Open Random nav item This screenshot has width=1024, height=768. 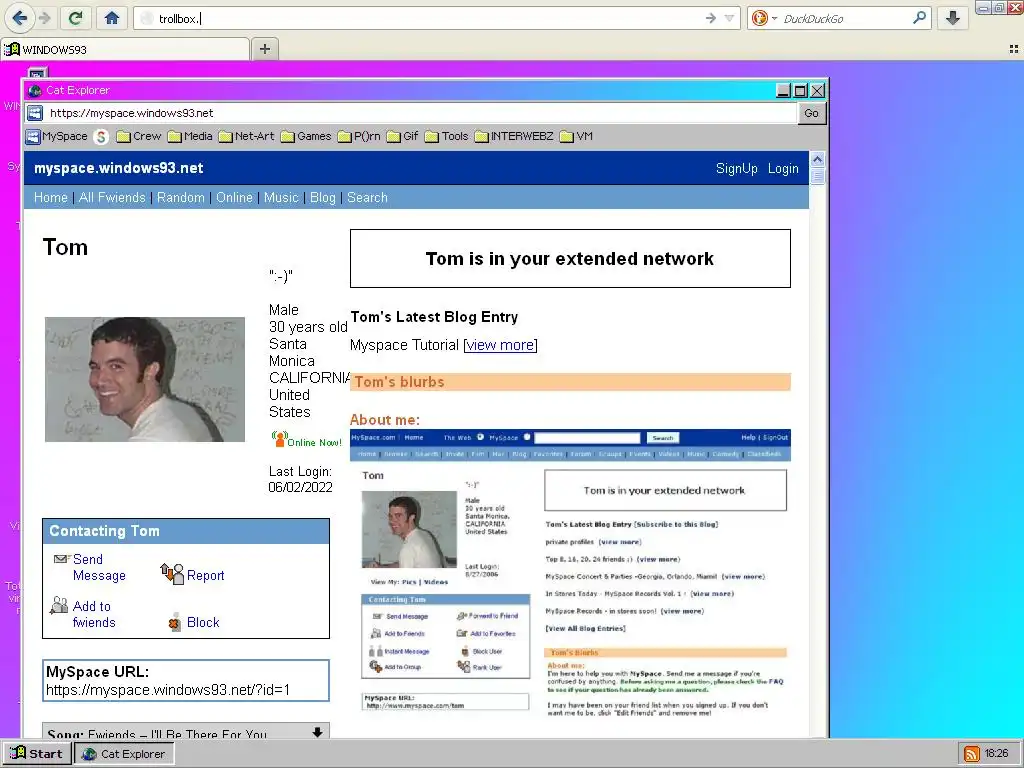coord(180,197)
